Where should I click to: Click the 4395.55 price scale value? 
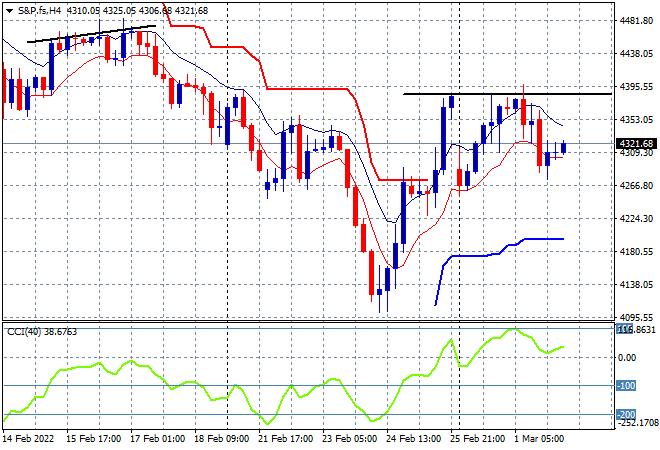(636, 86)
